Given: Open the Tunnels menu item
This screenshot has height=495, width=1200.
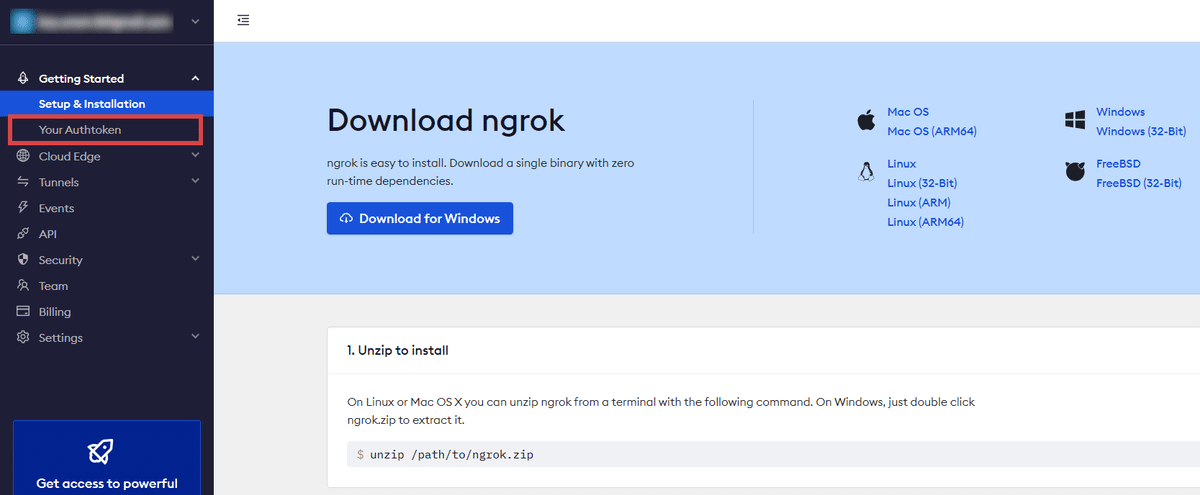Looking at the screenshot, I should tap(107, 182).
